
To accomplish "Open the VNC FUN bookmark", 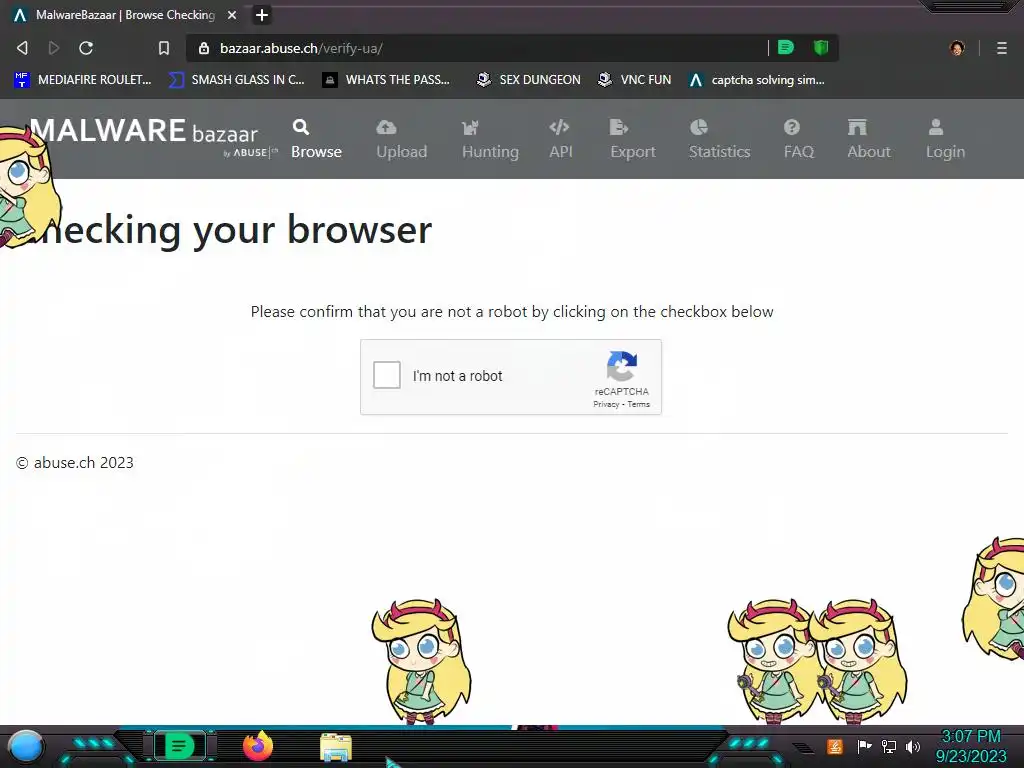I will 634,80.
